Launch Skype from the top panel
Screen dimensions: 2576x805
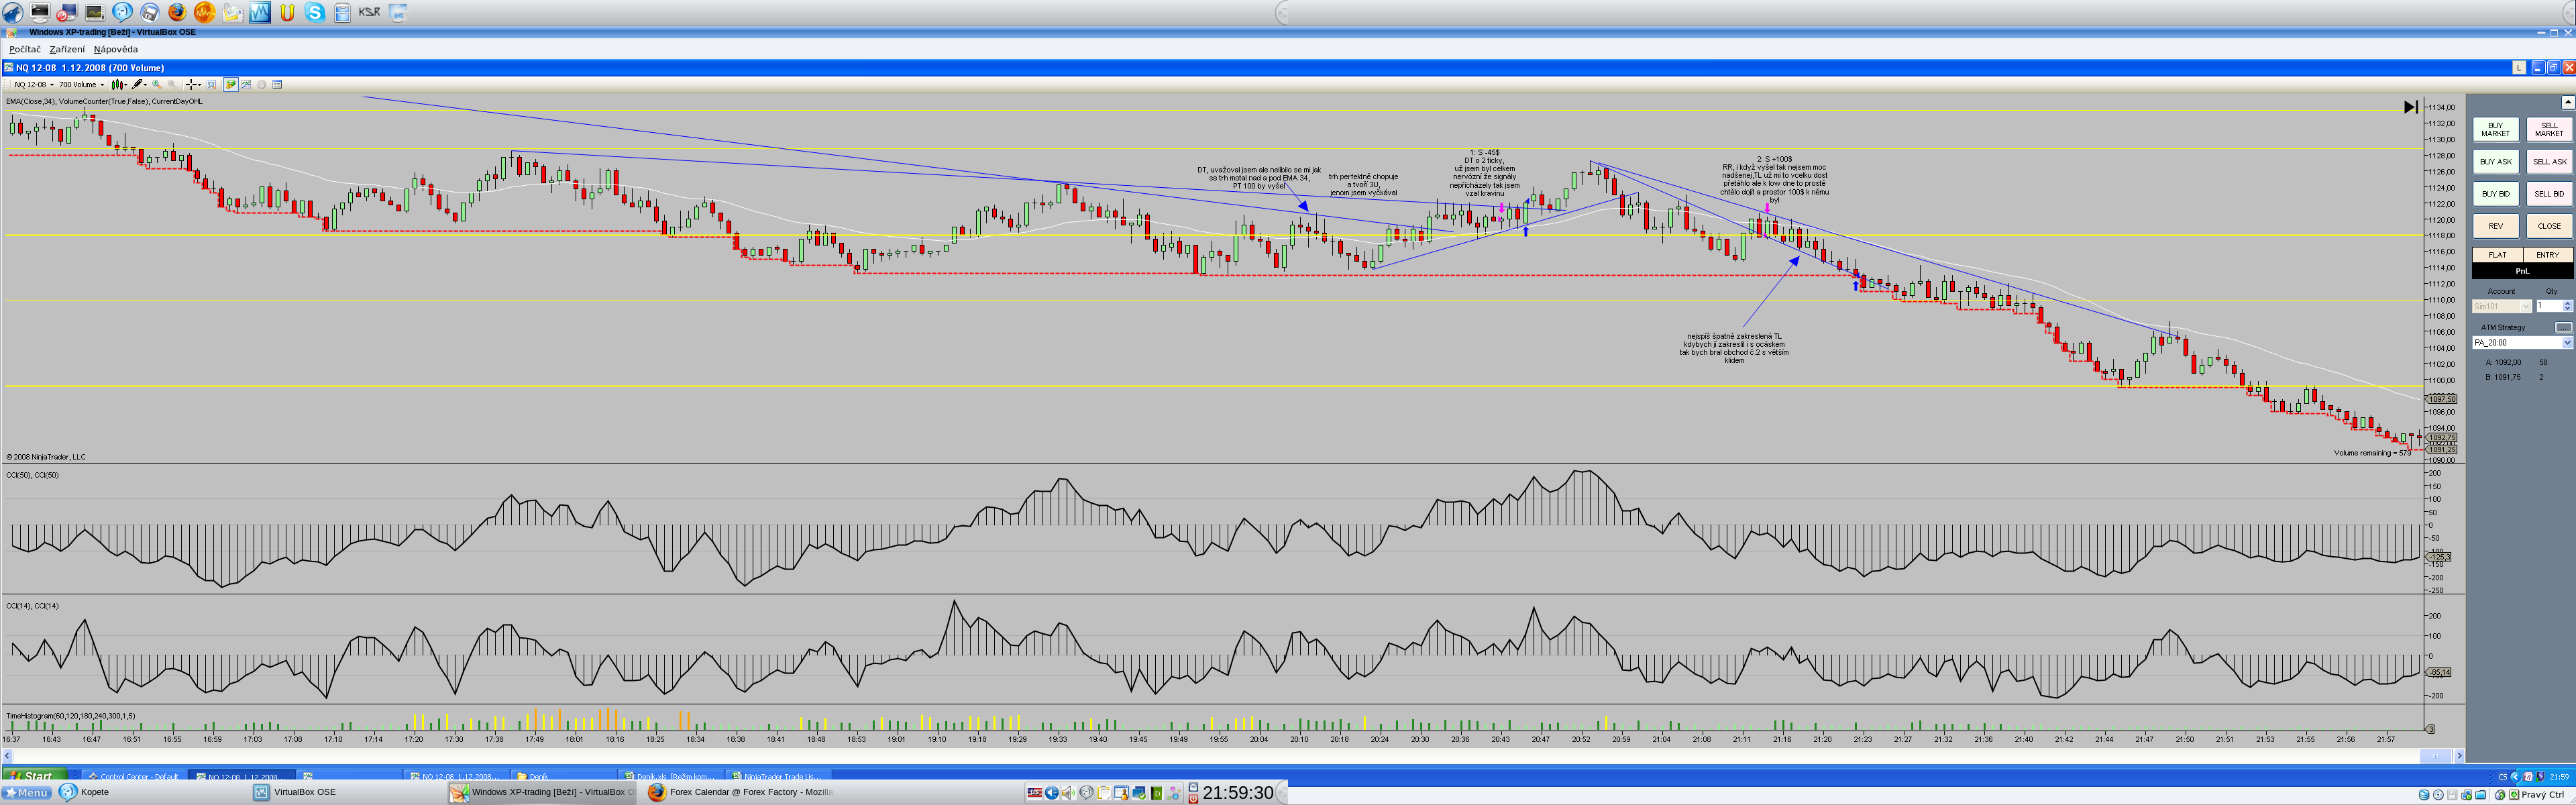tap(315, 12)
